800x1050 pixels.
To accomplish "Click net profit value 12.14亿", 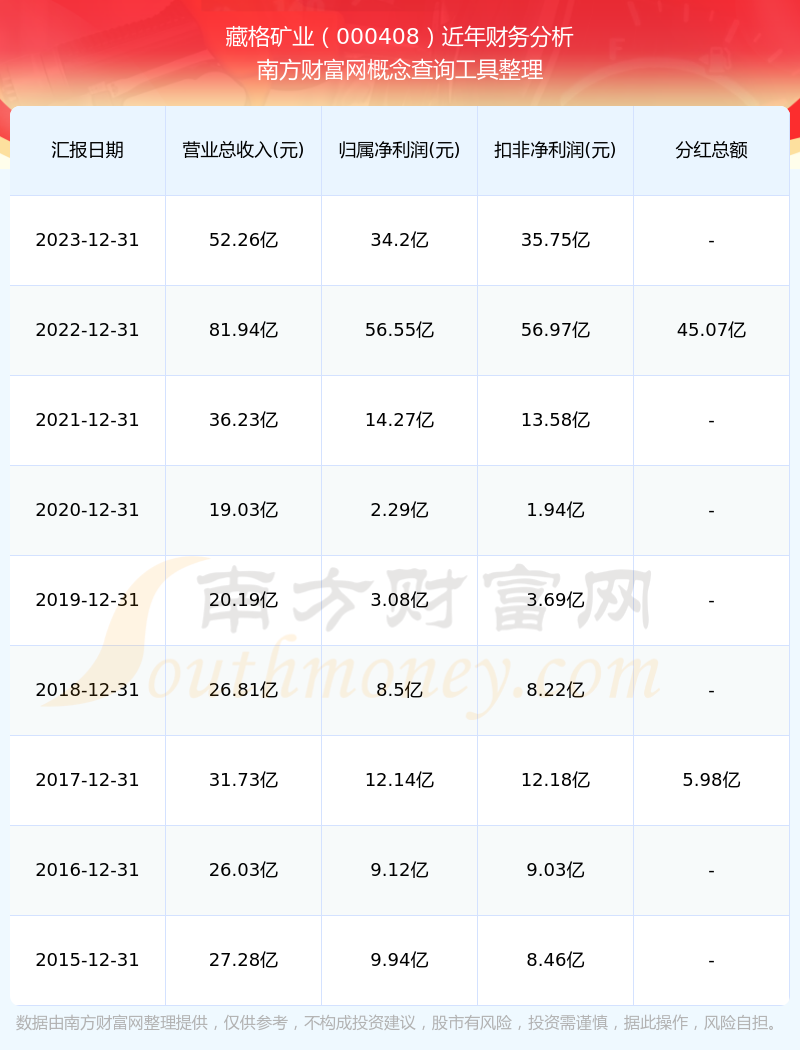I will click(400, 780).
